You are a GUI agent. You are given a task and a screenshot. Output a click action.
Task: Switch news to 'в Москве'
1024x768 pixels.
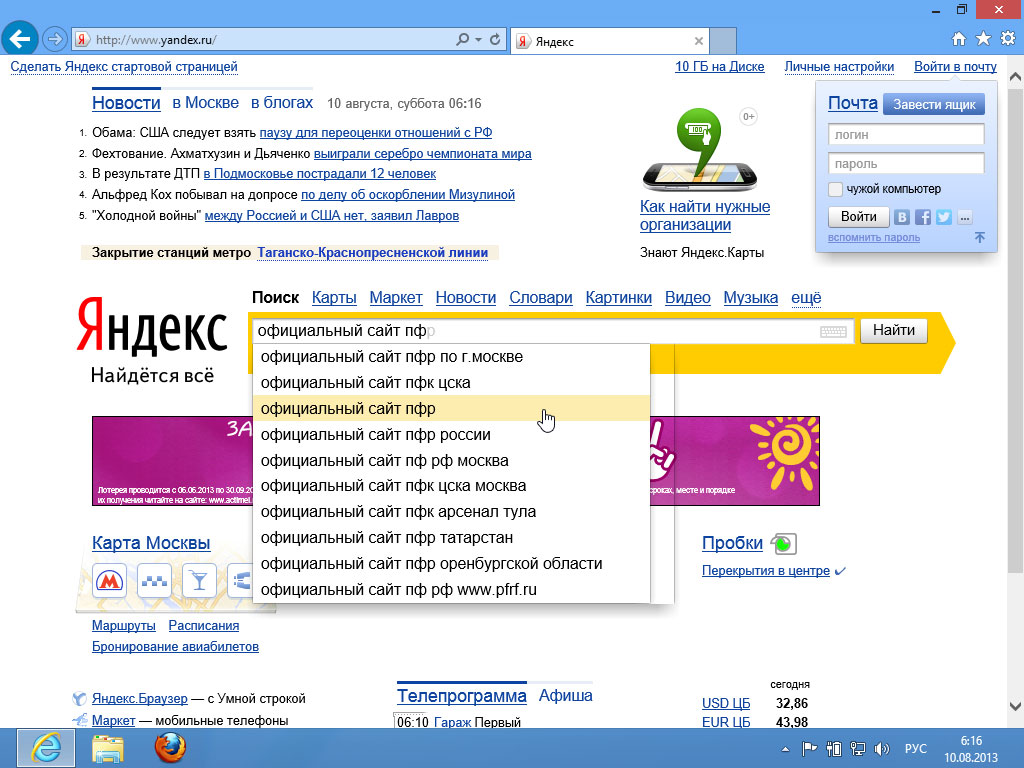[x=206, y=103]
